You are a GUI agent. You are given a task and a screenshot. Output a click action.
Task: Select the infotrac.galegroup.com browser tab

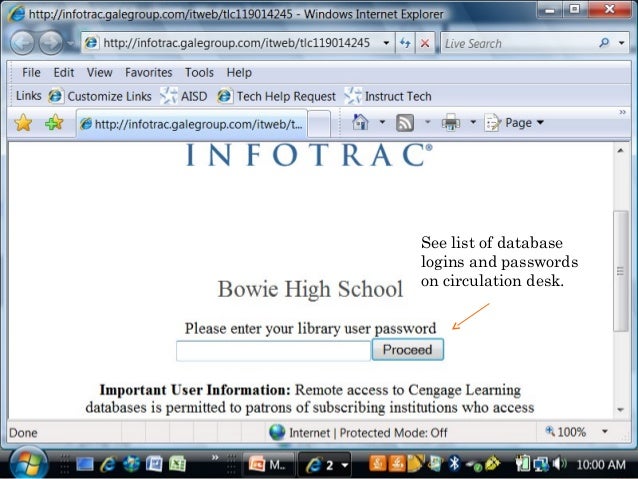(x=191, y=124)
